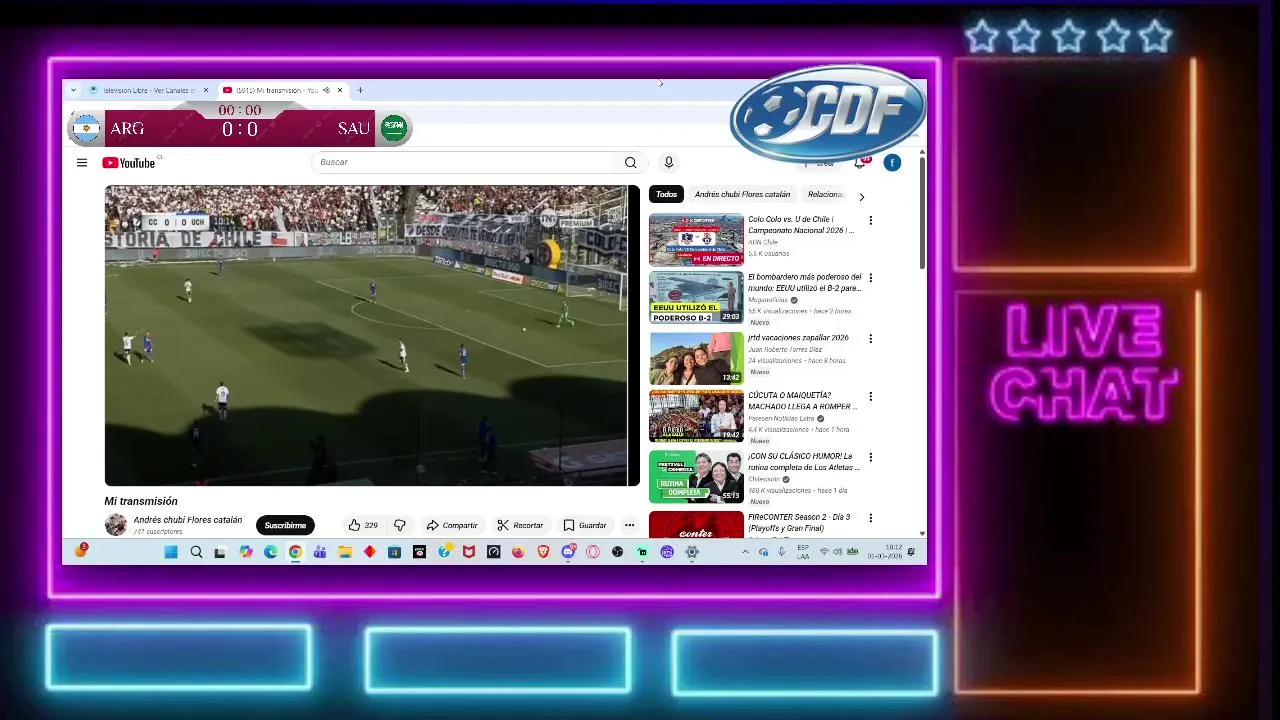Open the settings gear app in taskbar

coord(691,552)
